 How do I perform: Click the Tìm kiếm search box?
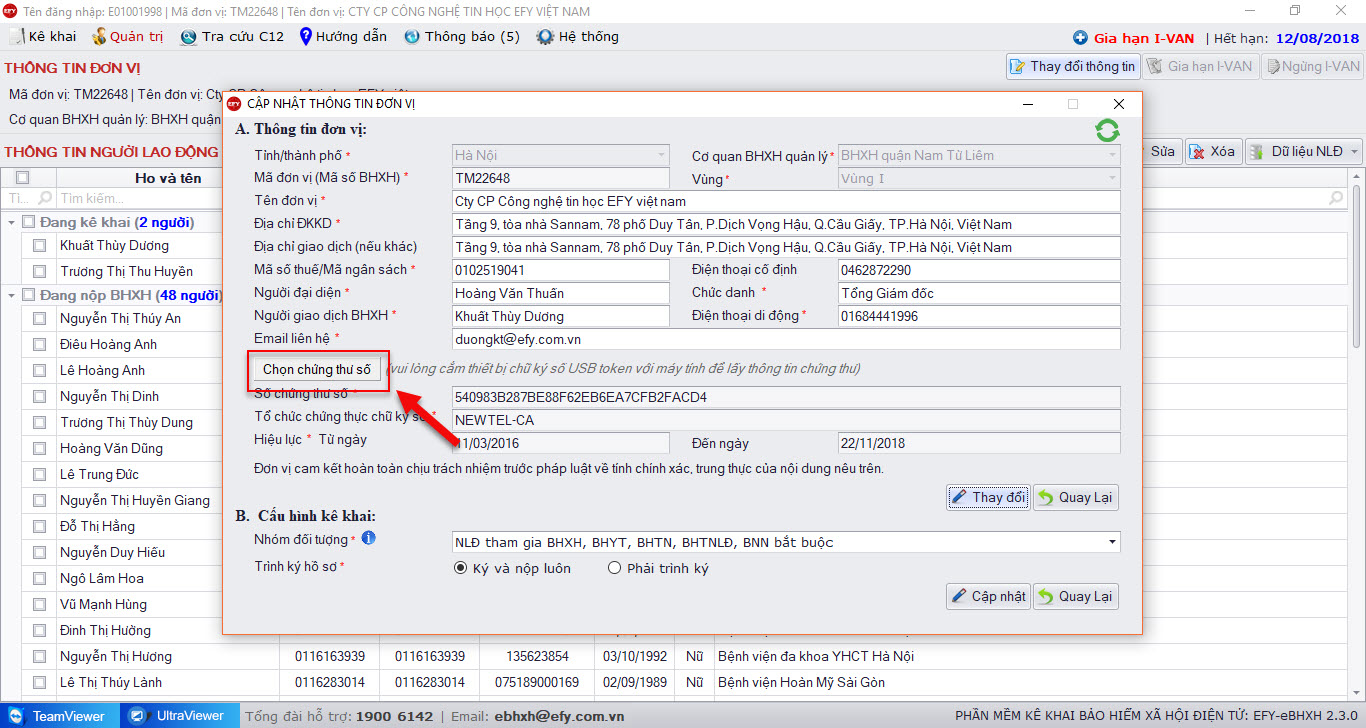(140, 199)
